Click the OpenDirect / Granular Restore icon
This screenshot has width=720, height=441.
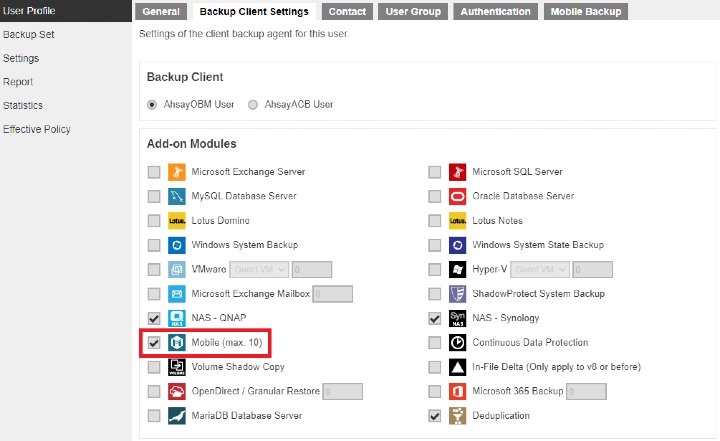click(x=177, y=391)
